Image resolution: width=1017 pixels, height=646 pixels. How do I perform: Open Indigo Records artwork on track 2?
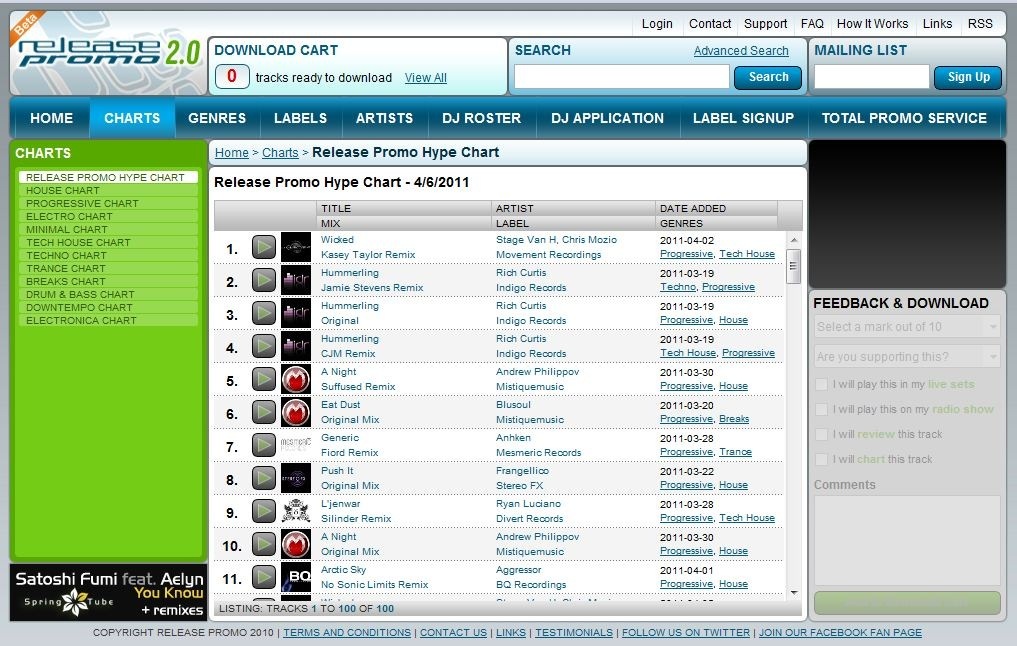296,280
